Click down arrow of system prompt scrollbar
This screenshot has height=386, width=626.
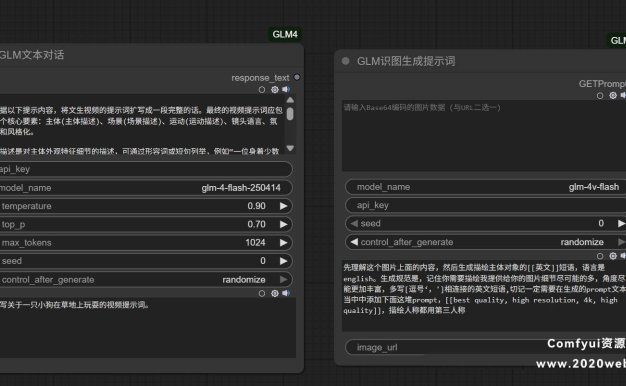[x=290, y=148]
